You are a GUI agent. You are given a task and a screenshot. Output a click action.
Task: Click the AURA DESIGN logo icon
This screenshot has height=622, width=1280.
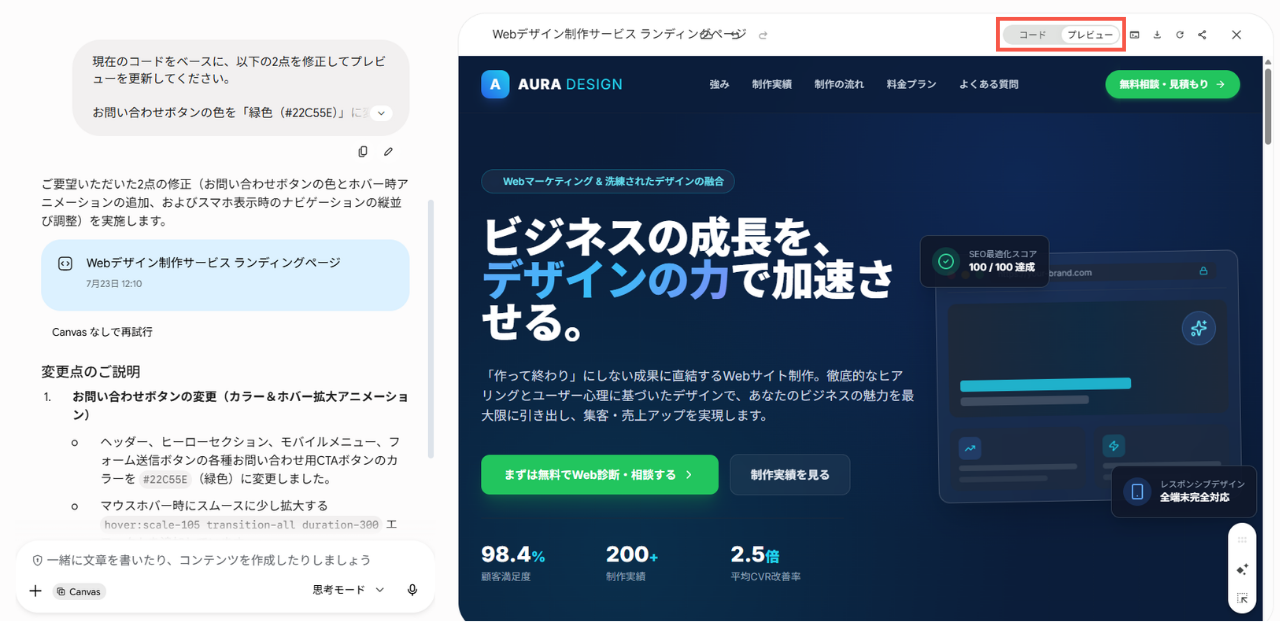coord(495,84)
